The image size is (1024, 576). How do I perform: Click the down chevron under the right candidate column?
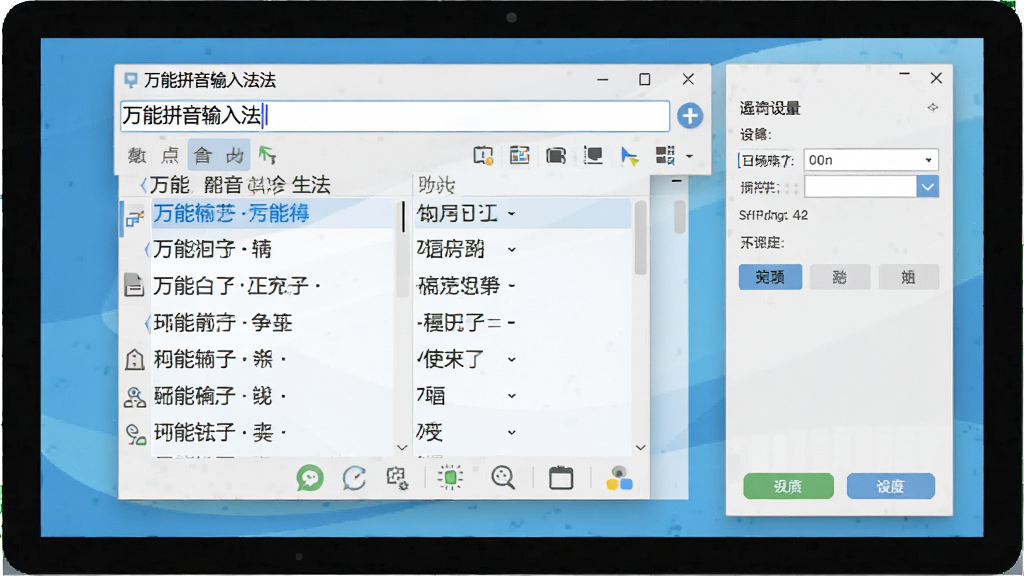click(x=640, y=447)
